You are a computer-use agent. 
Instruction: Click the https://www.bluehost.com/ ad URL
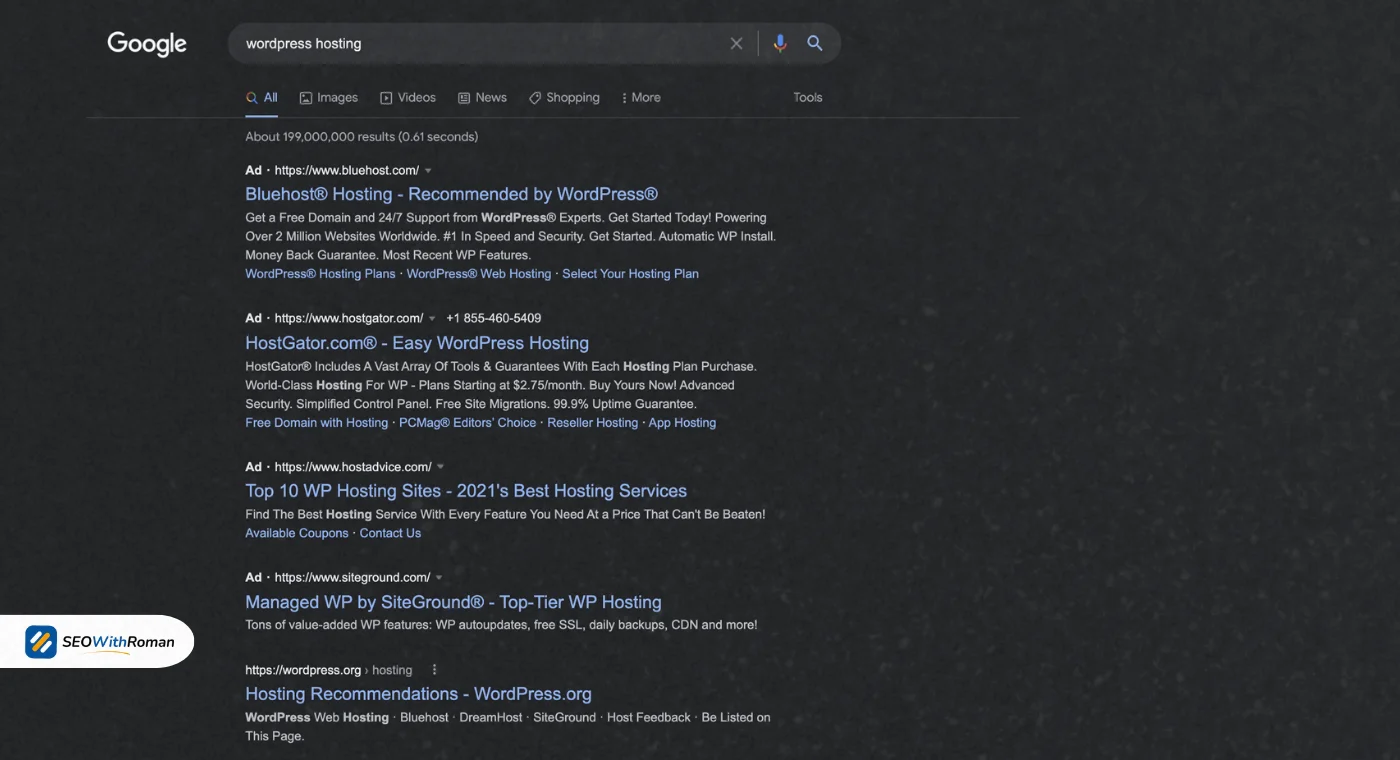point(346,171)
